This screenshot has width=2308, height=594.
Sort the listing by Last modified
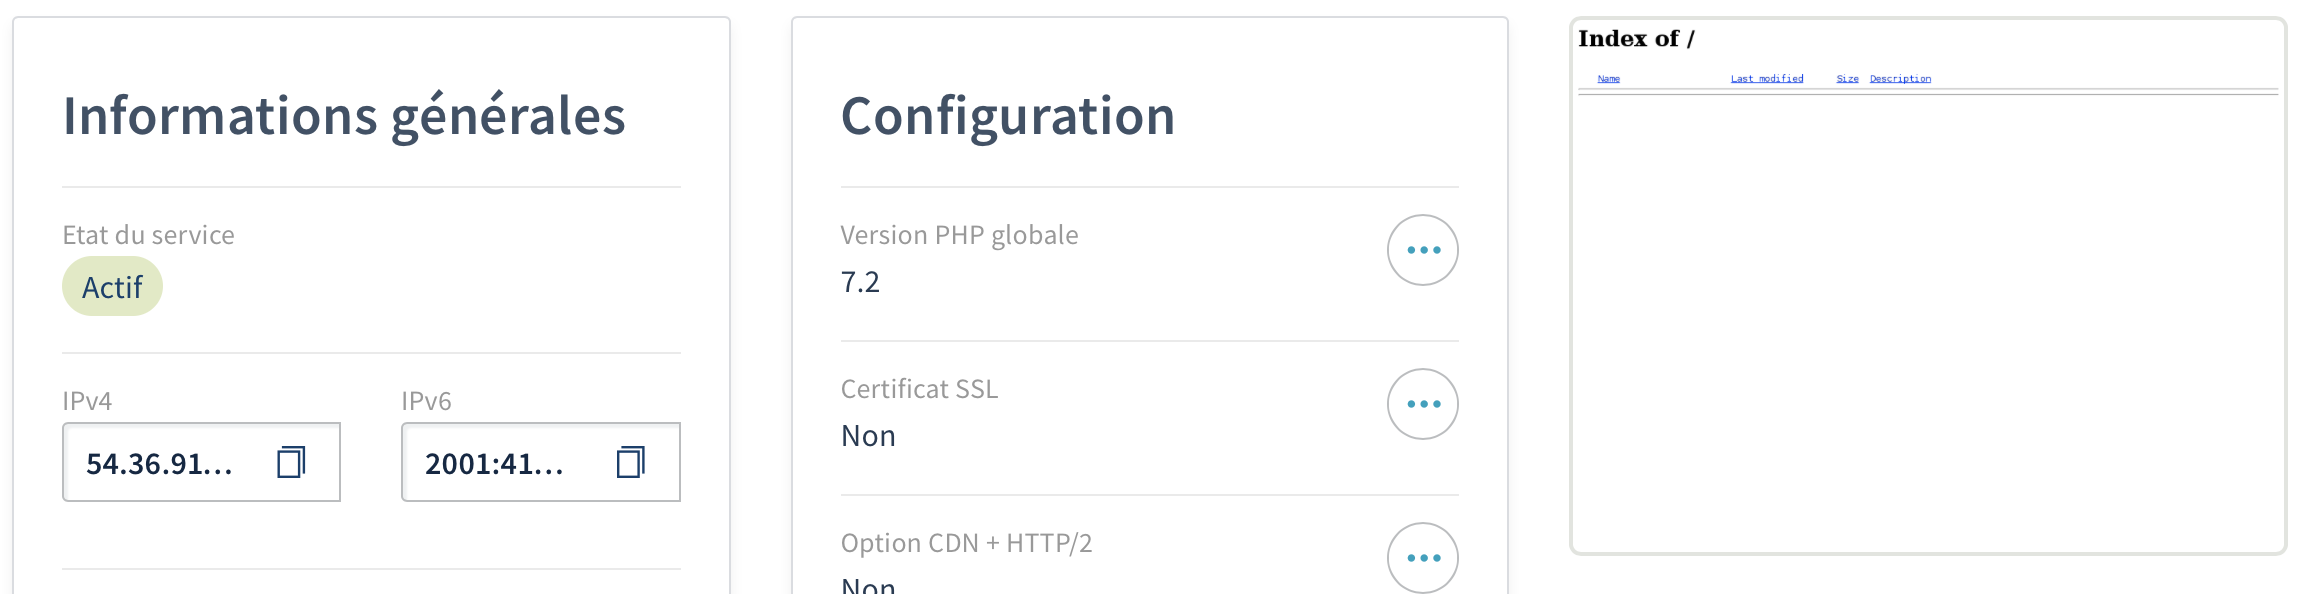point(1767,79)
